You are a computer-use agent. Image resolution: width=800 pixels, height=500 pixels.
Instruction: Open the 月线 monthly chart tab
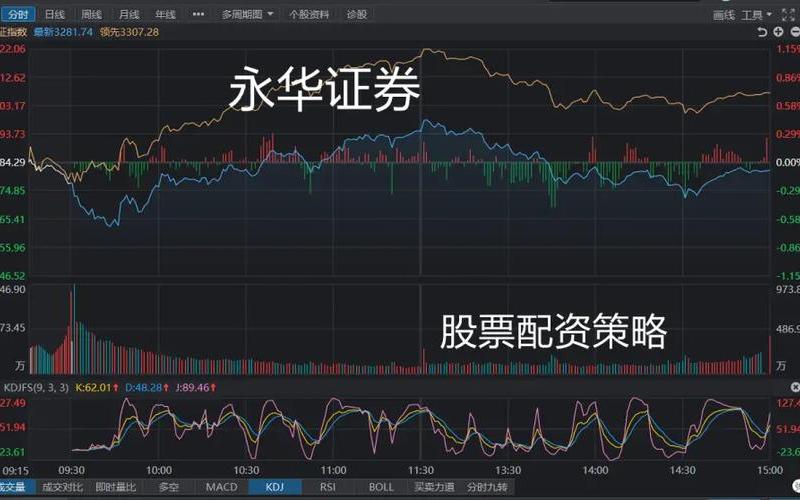coord(129,14)
